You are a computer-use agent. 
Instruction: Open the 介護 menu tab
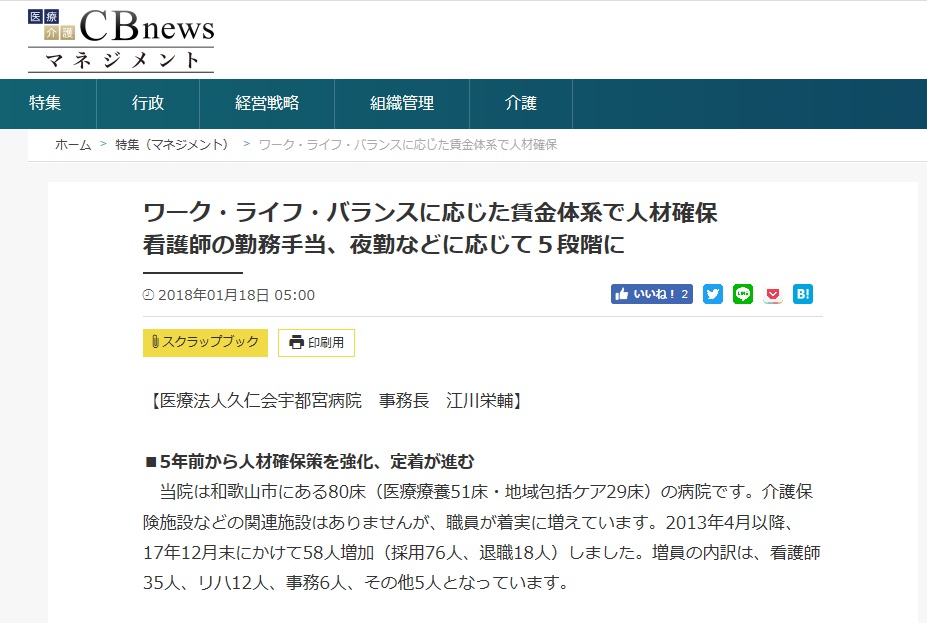(x=521, y=103)
